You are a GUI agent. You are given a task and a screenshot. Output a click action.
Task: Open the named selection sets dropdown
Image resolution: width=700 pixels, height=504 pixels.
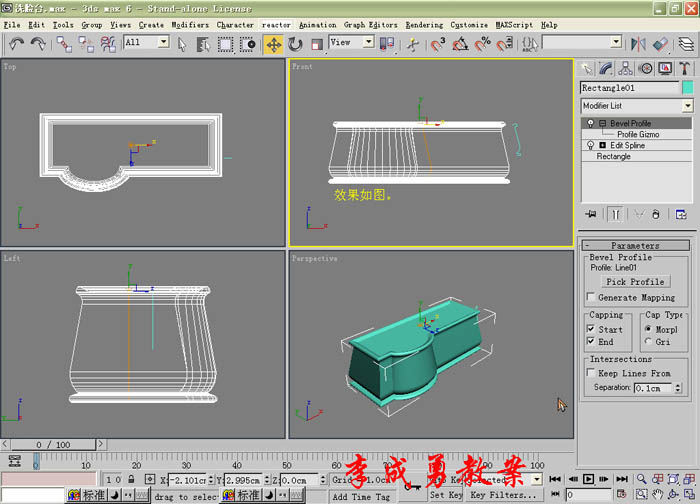click(616, 42)
